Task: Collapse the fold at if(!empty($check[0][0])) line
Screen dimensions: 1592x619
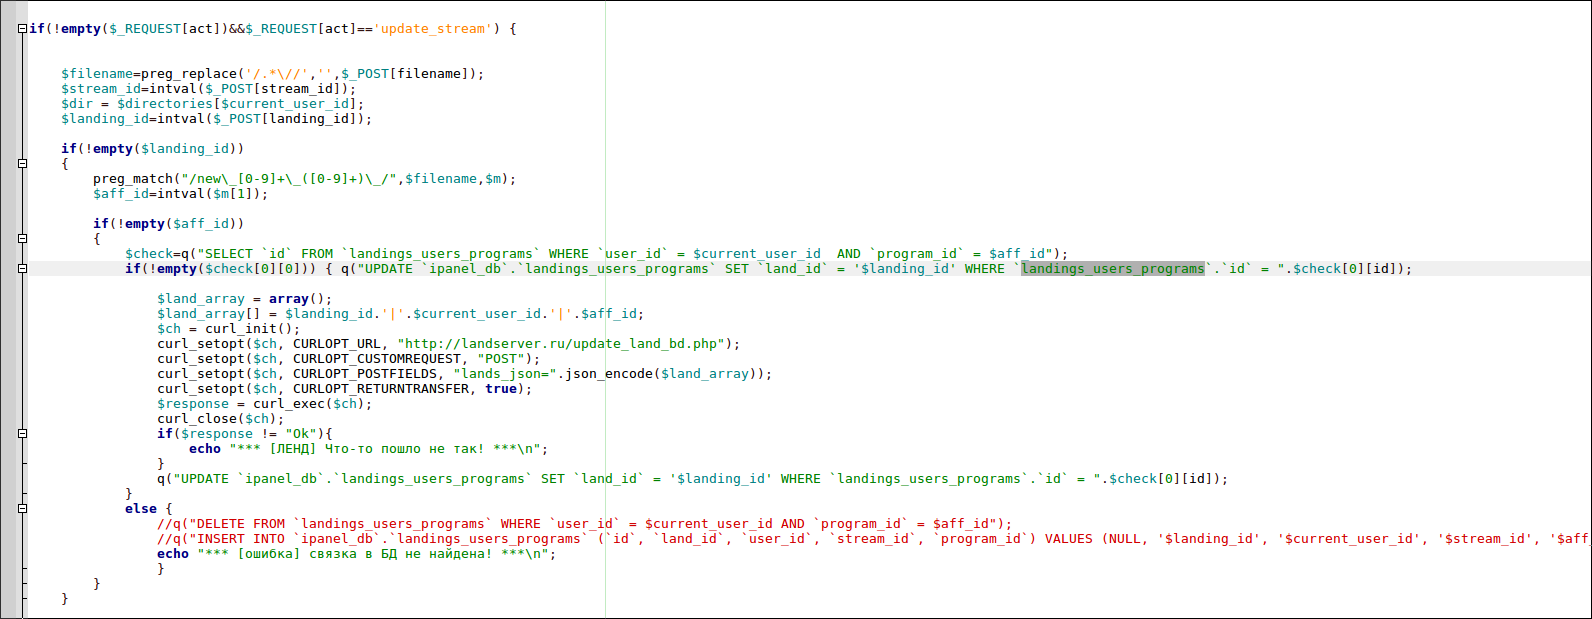Action: pyautogui.click(x=22, y=269)
